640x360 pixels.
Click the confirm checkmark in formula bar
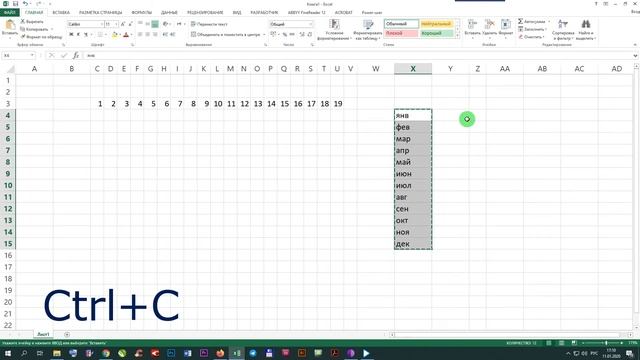point(64,55)
